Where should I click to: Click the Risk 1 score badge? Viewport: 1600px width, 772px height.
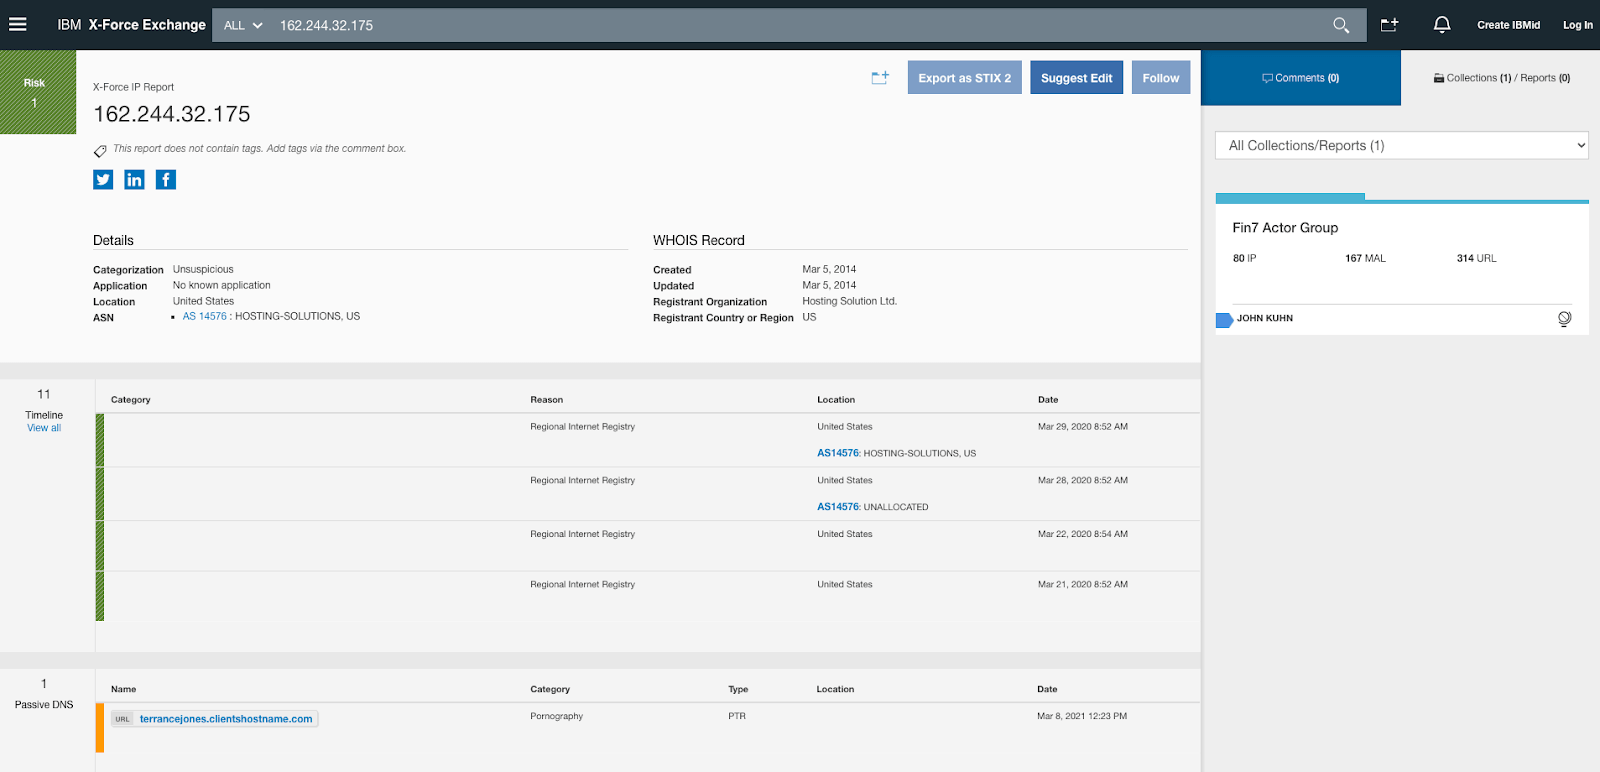[37, 92]
